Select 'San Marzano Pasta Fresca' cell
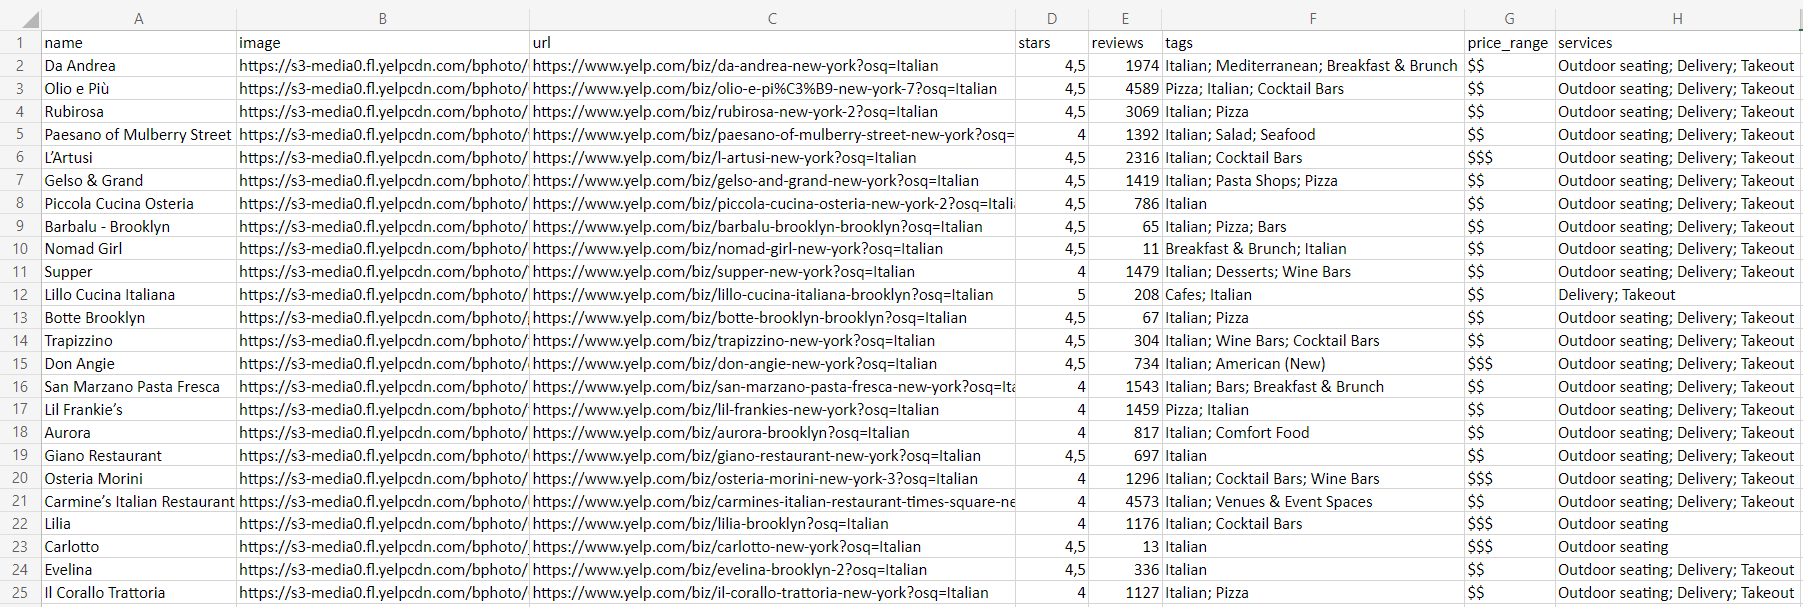 [x=138, y=387]
